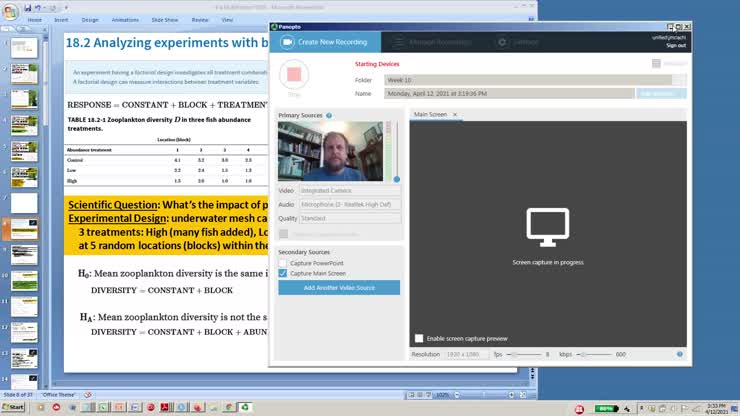This screenshot has height=416, width=740.
Task: Click the Adobe Acrobat taskbar icon
Action: pos(166,407)
